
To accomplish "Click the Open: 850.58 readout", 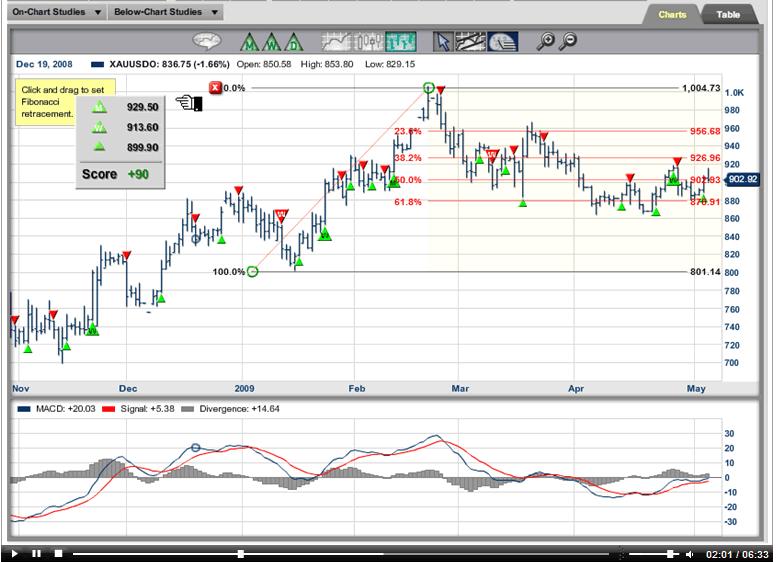I will click(264, 64).
